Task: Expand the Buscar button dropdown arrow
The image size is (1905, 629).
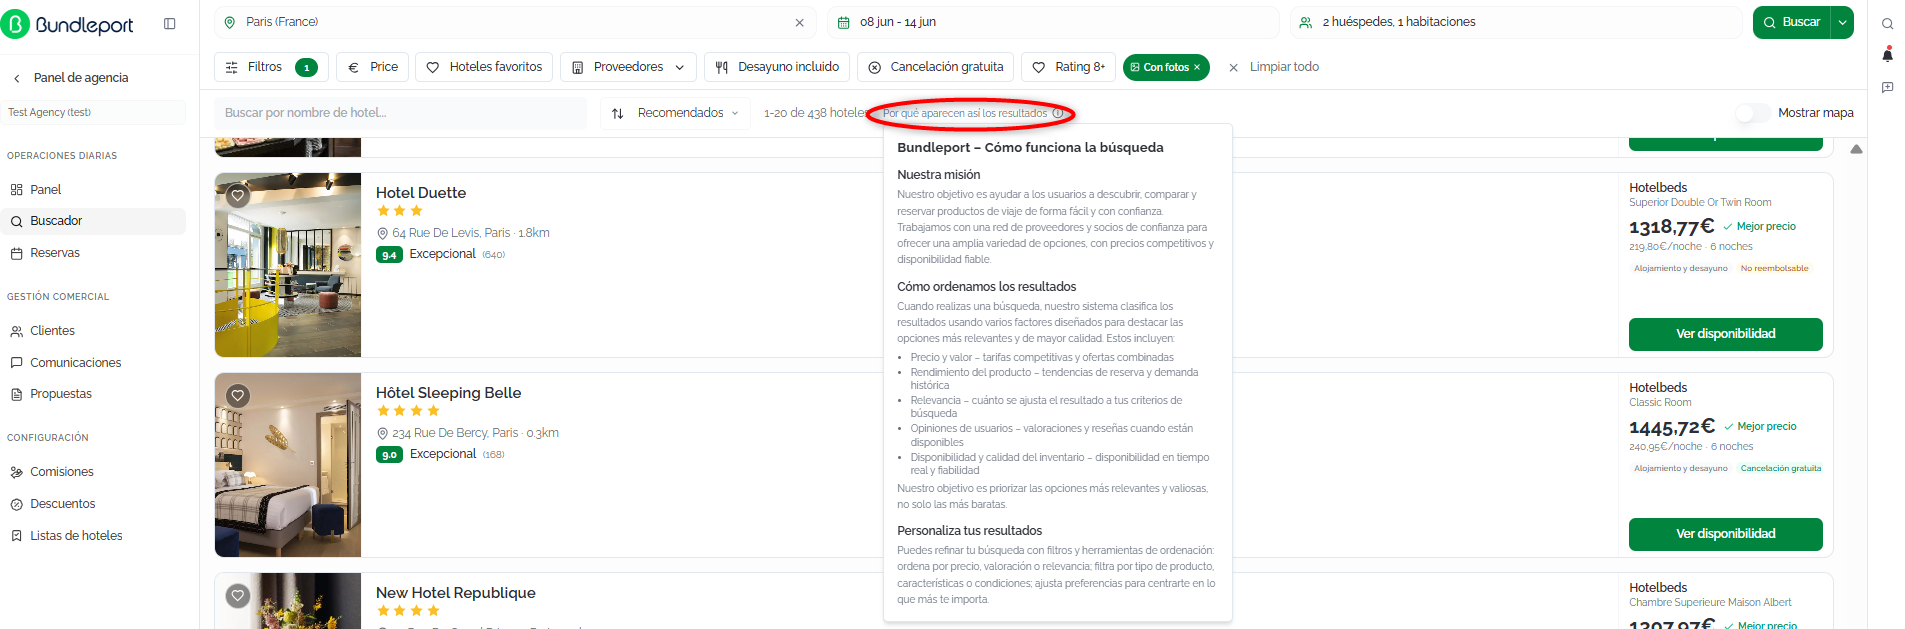Action: pos(1842,22)
